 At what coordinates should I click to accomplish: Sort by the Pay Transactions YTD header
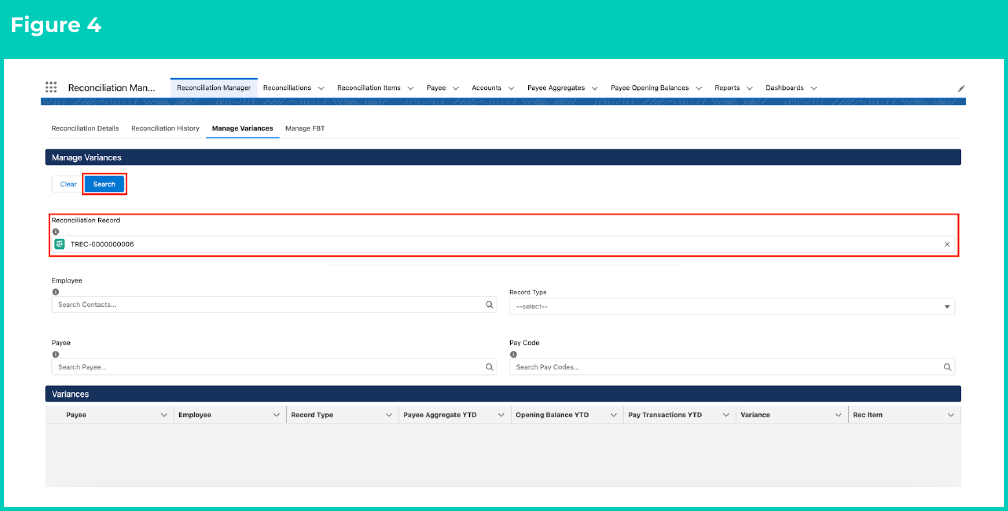(665, 415)
